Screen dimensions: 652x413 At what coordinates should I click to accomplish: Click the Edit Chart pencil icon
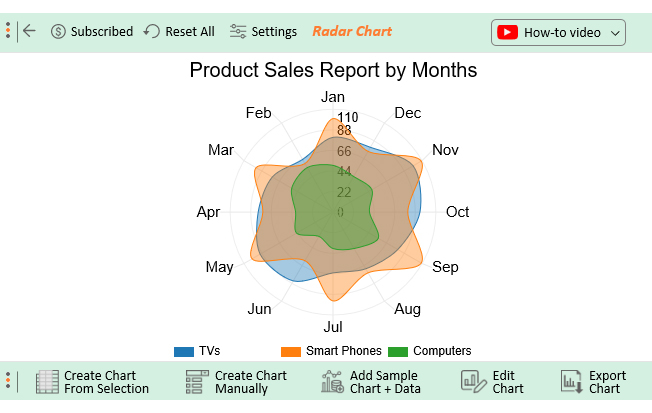click(x=474, y=382)
